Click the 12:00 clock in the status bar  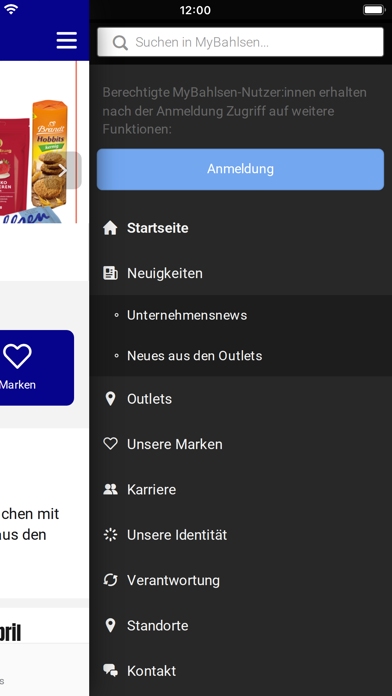195,10
